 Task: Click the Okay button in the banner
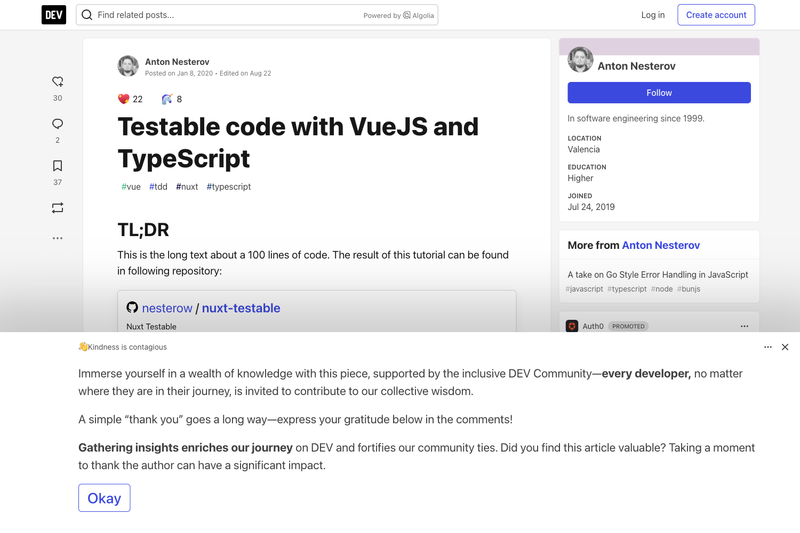[104, 498]
